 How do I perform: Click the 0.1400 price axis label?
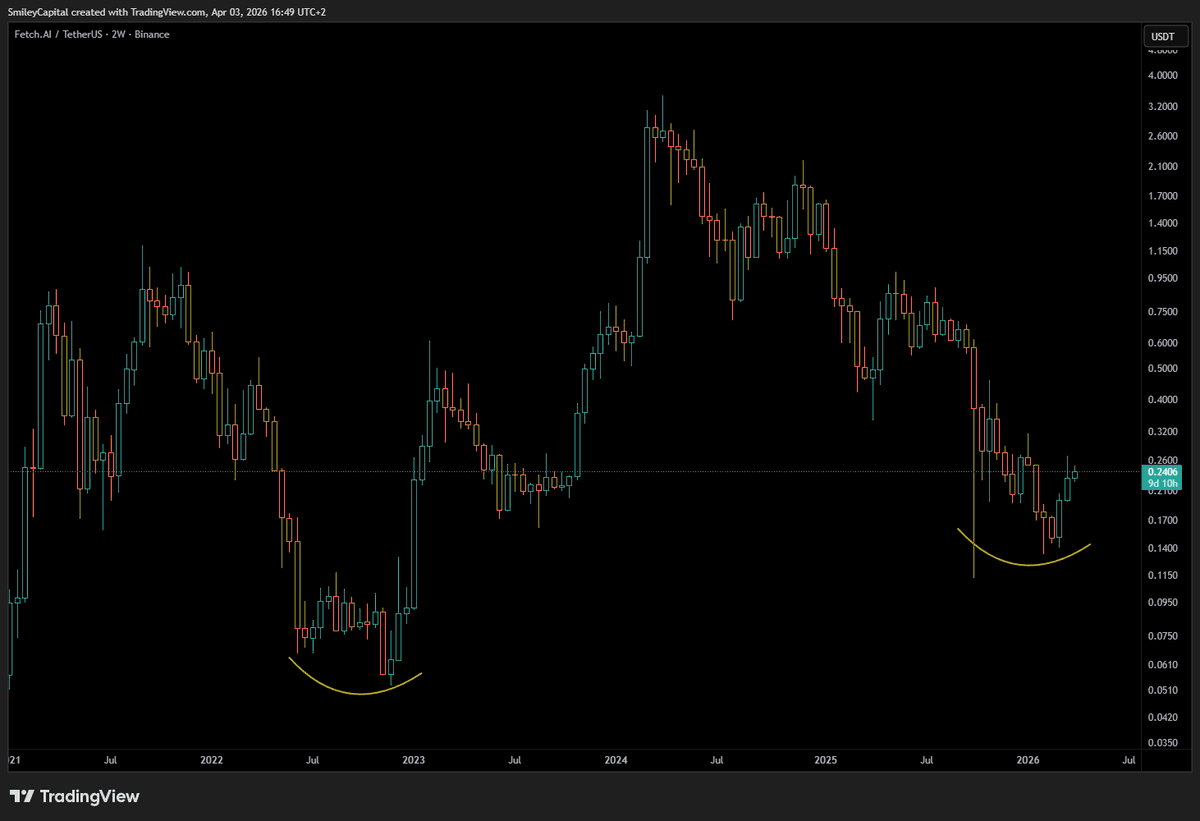tap(1163, 548)
